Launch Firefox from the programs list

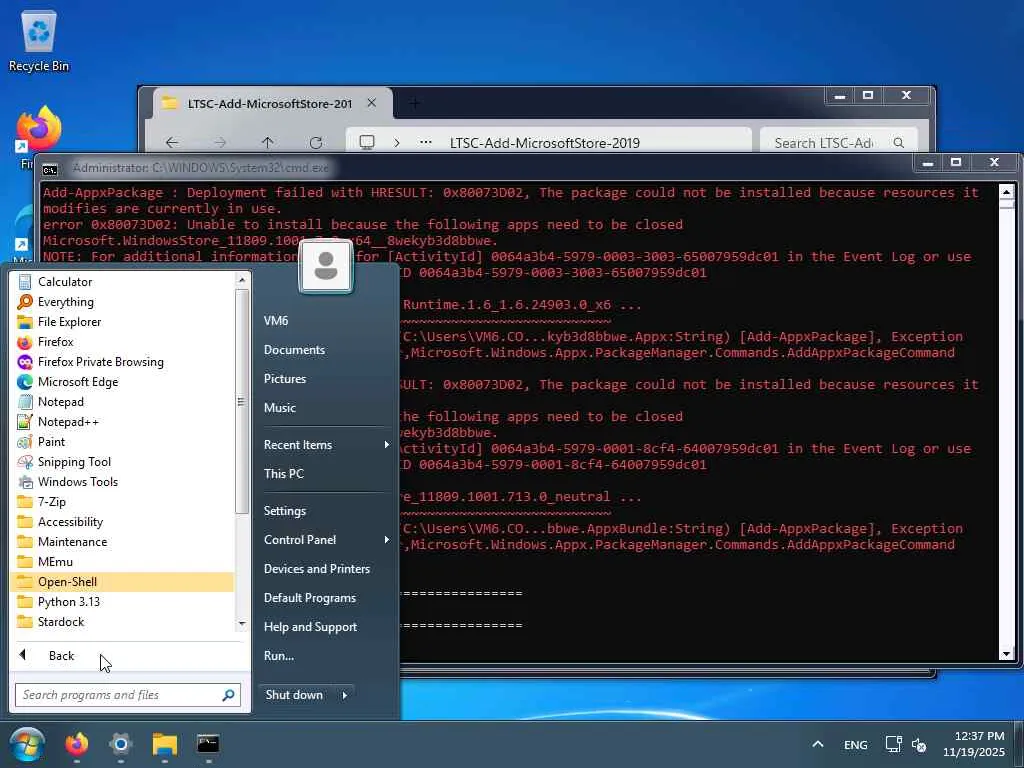click(x=122, y=342)
